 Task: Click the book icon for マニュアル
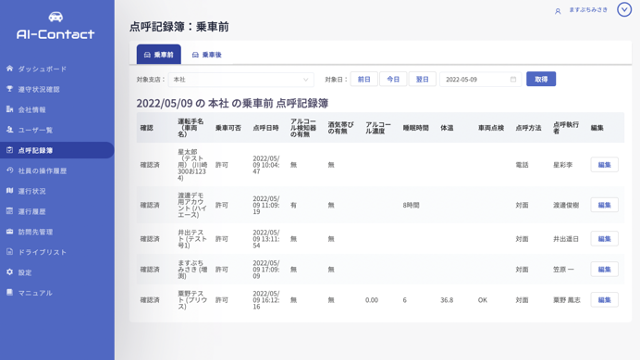[9, 292]
